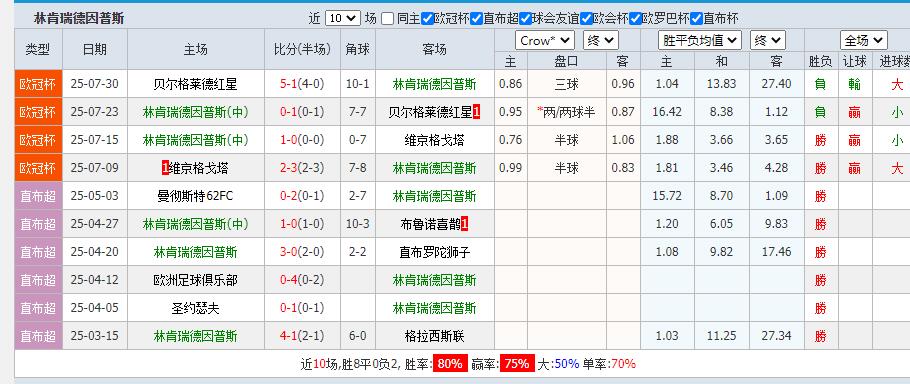Click the 4-1(2-1) score
The height and width of the screenshot is (384, 910).
[302, 336]
